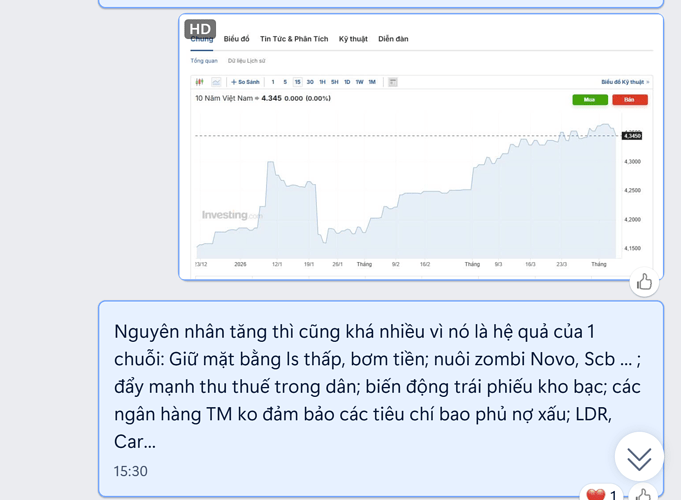Click the green Mua button in the chart
This screenshot has width=681, height=500.
tap(590, 100)
